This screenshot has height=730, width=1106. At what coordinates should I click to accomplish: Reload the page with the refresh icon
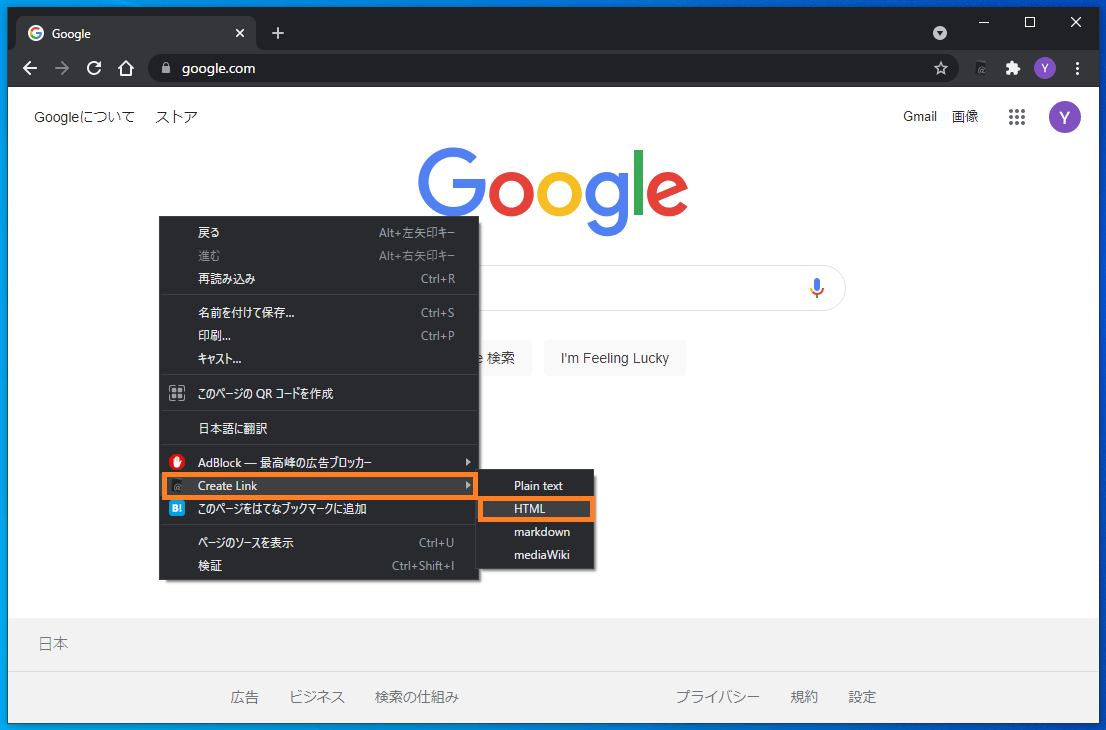click(94, 68)
